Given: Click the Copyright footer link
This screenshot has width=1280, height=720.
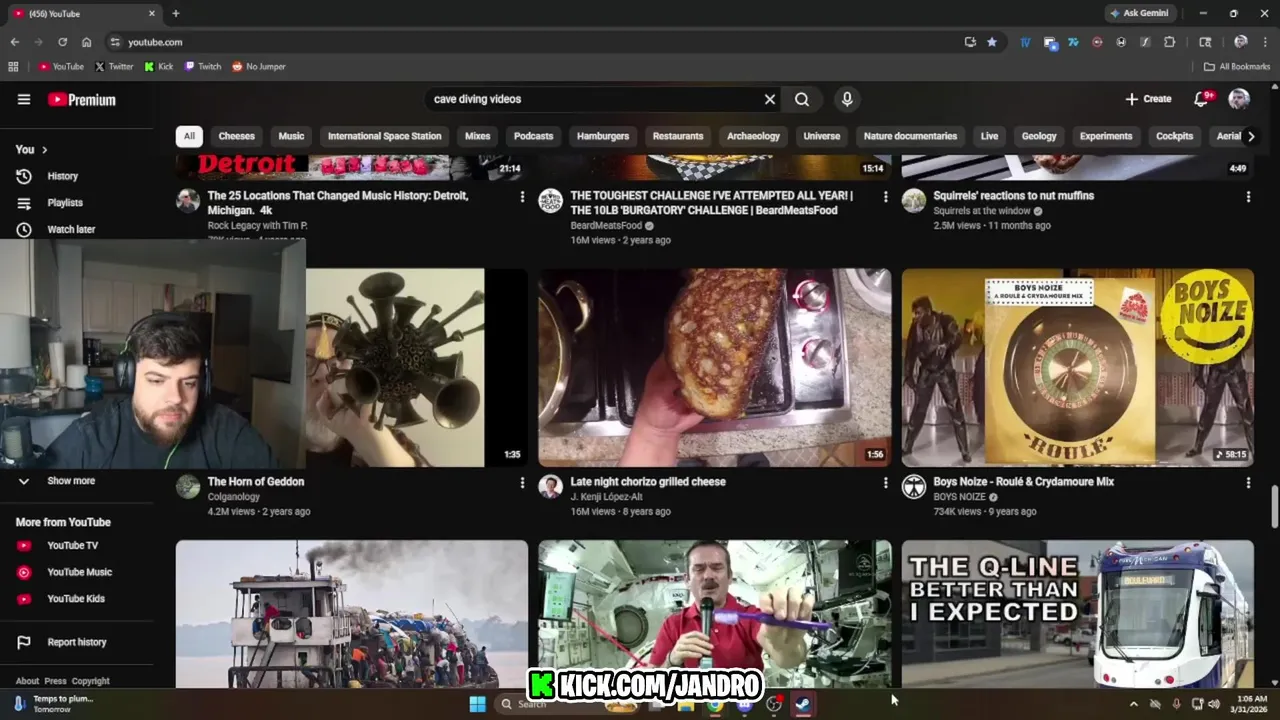Looking at the screenshot, I should coord(91,681).
